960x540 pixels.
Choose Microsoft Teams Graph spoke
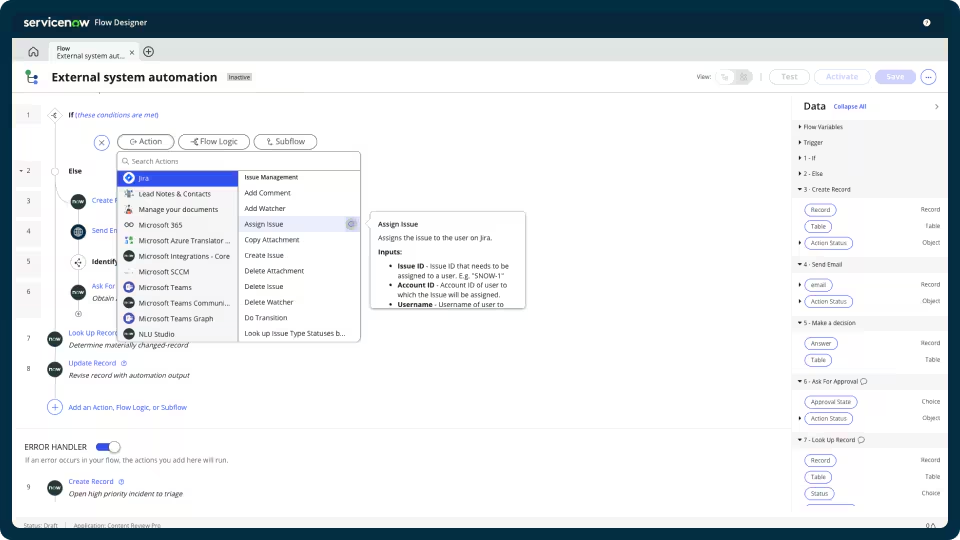pyautogui.click(x=177, y=318)
